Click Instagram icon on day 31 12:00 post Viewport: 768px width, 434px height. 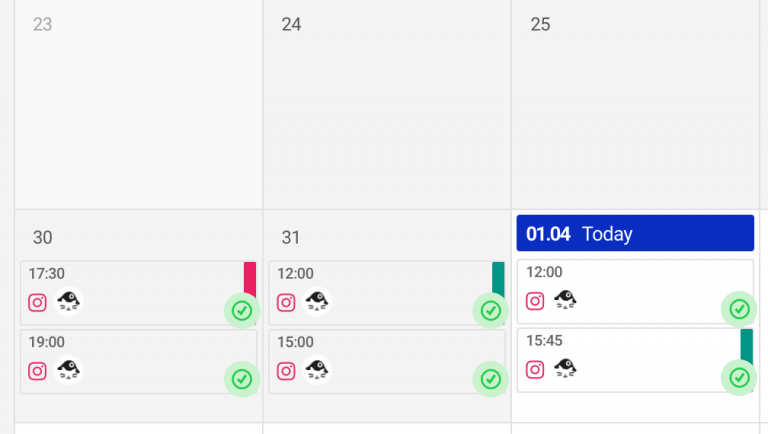click(x=286, y=302)
